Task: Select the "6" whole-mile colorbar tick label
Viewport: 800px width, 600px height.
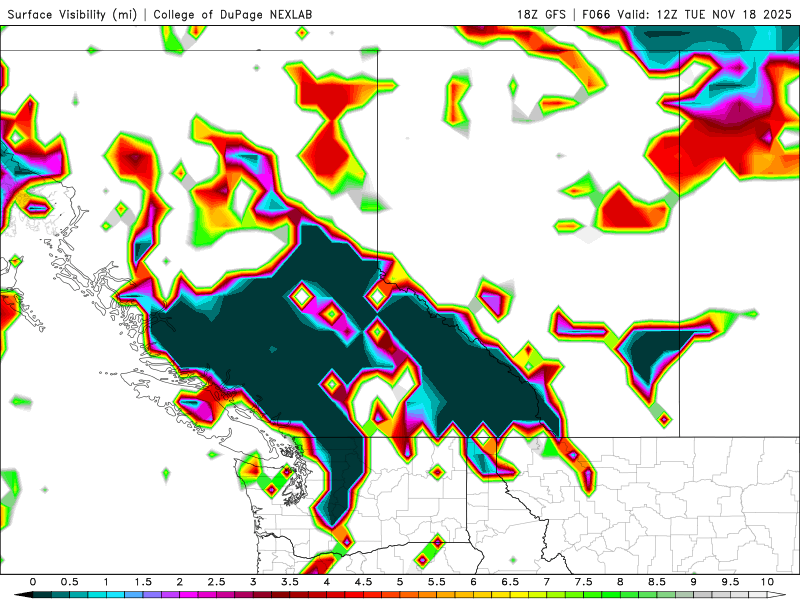Action: [x=473, y=582]
